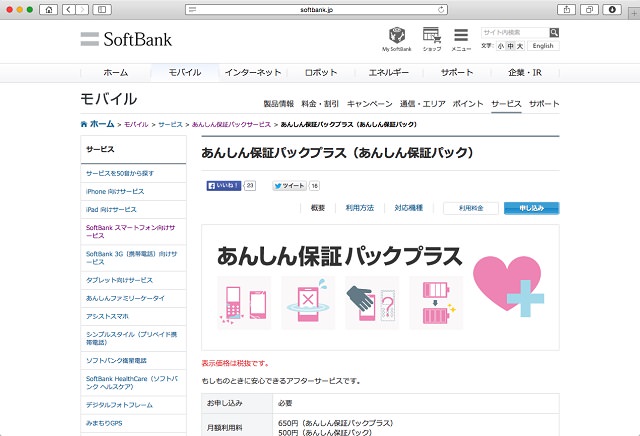Toggle the Safari sidebar button

pos(102,9)
